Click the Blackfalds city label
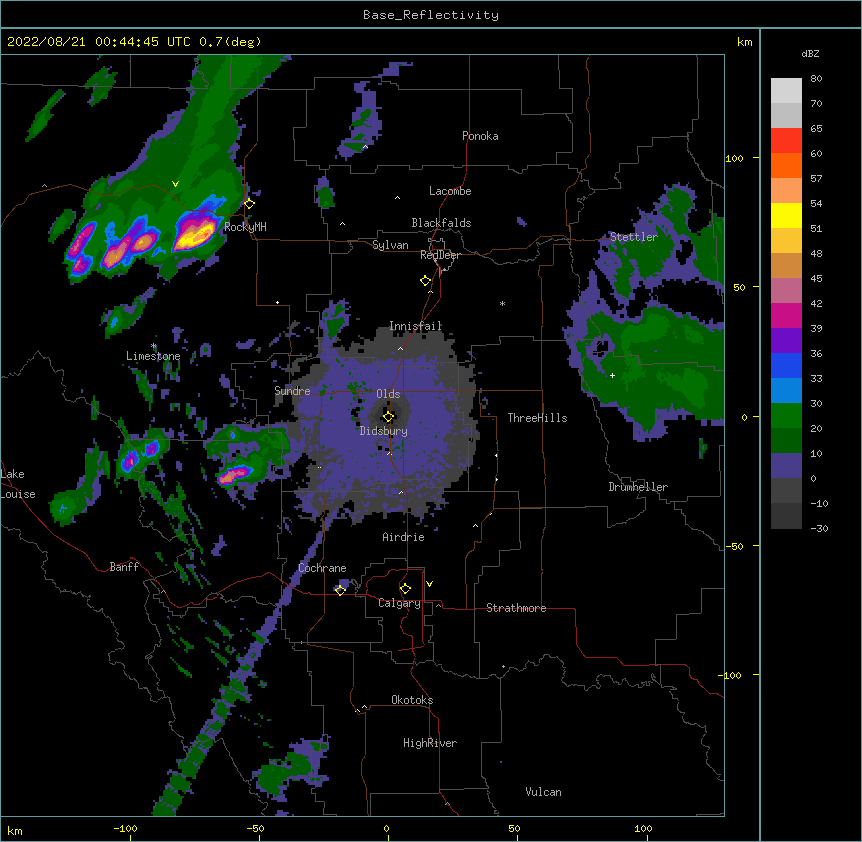The image size is (862, 842). point(441,223)
